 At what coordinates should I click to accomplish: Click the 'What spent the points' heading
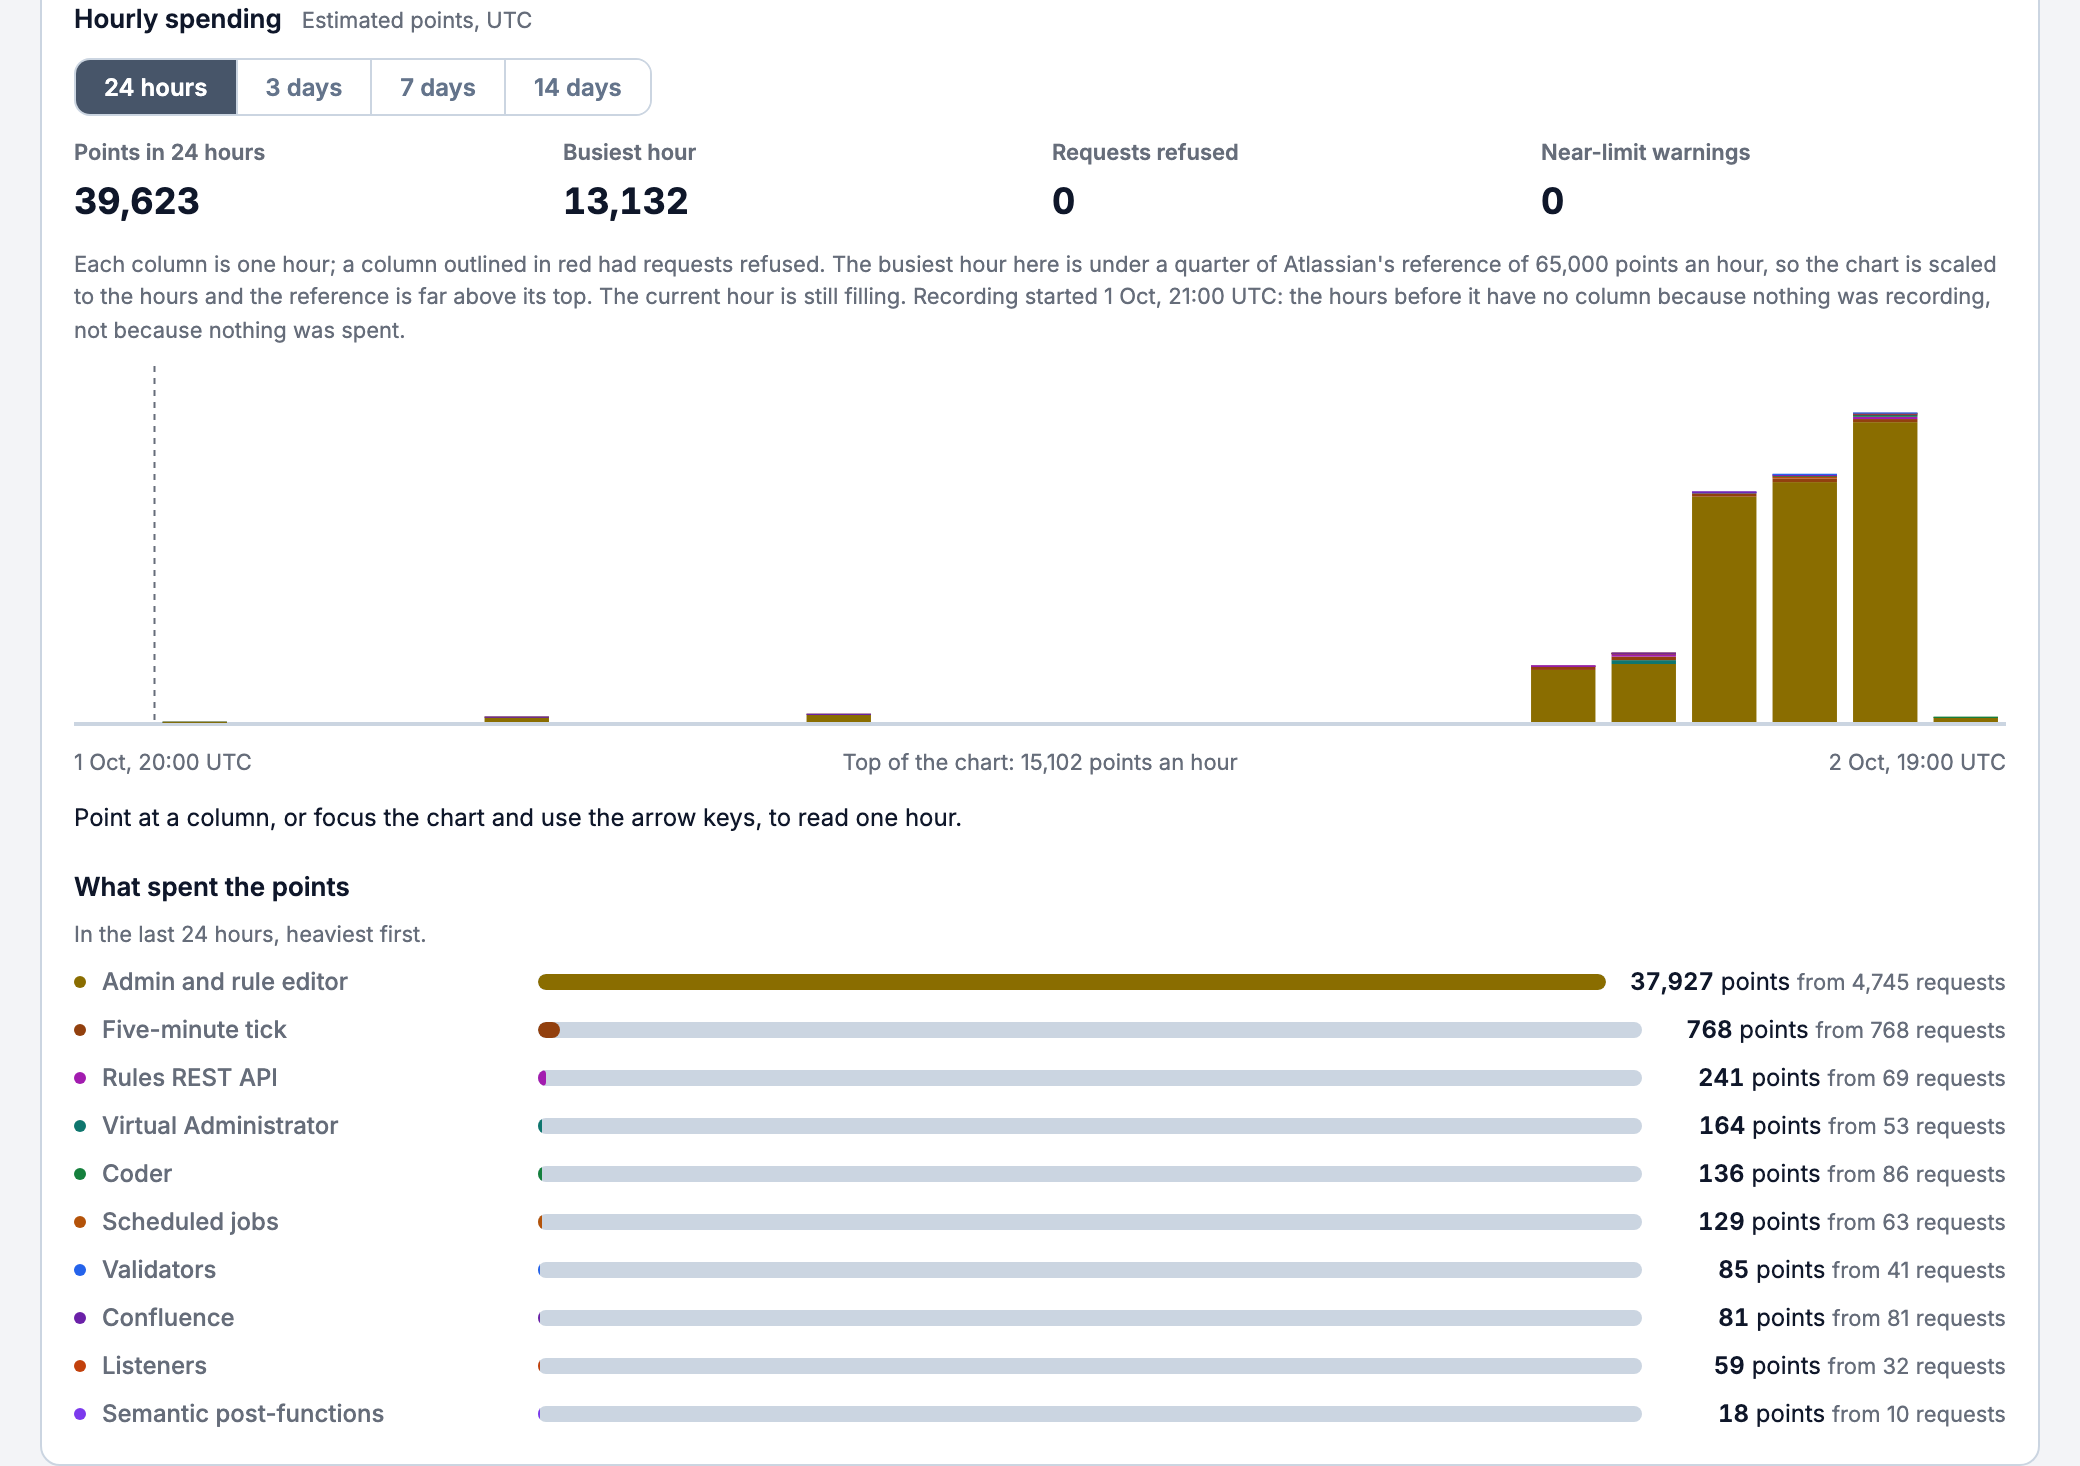(212, 887)
